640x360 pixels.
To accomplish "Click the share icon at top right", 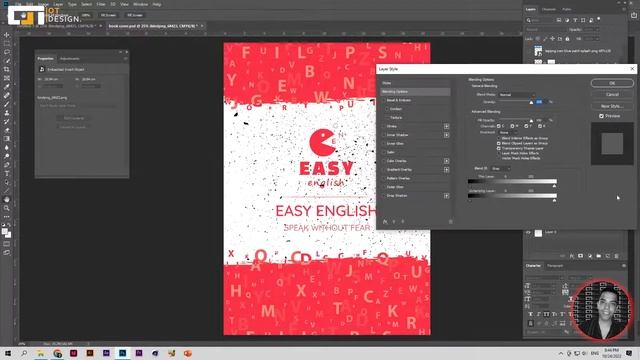I will [634, 15].
